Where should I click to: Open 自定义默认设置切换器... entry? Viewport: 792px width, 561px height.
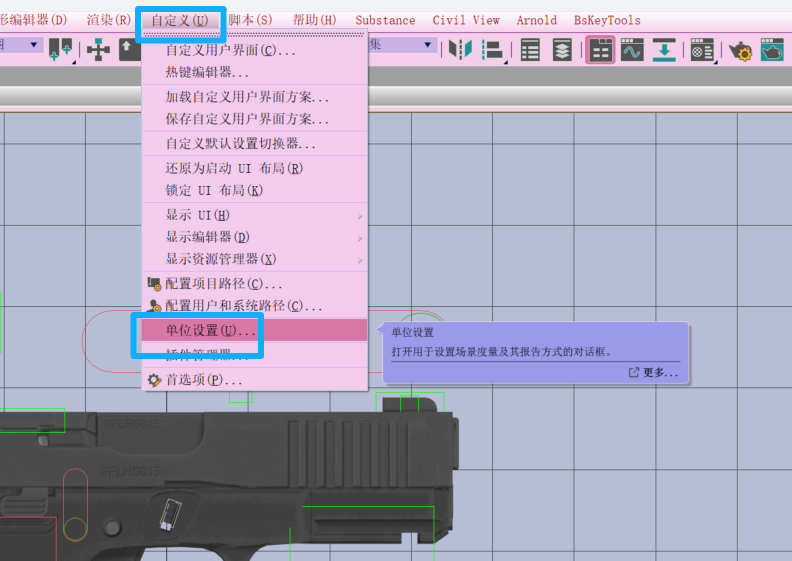[x=255, y=143]
